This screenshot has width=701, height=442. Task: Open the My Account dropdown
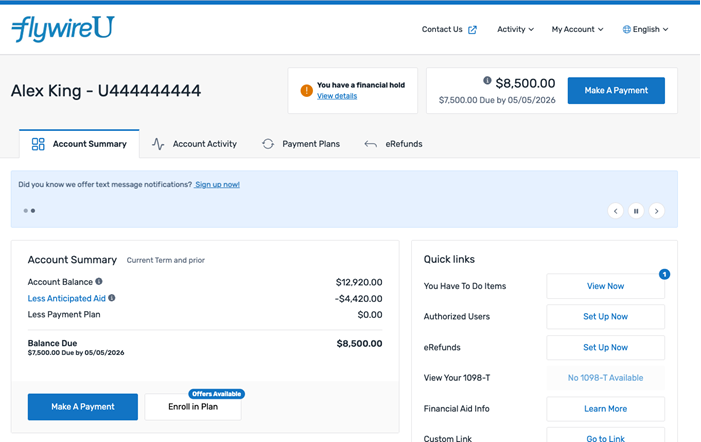pos(577,29)
